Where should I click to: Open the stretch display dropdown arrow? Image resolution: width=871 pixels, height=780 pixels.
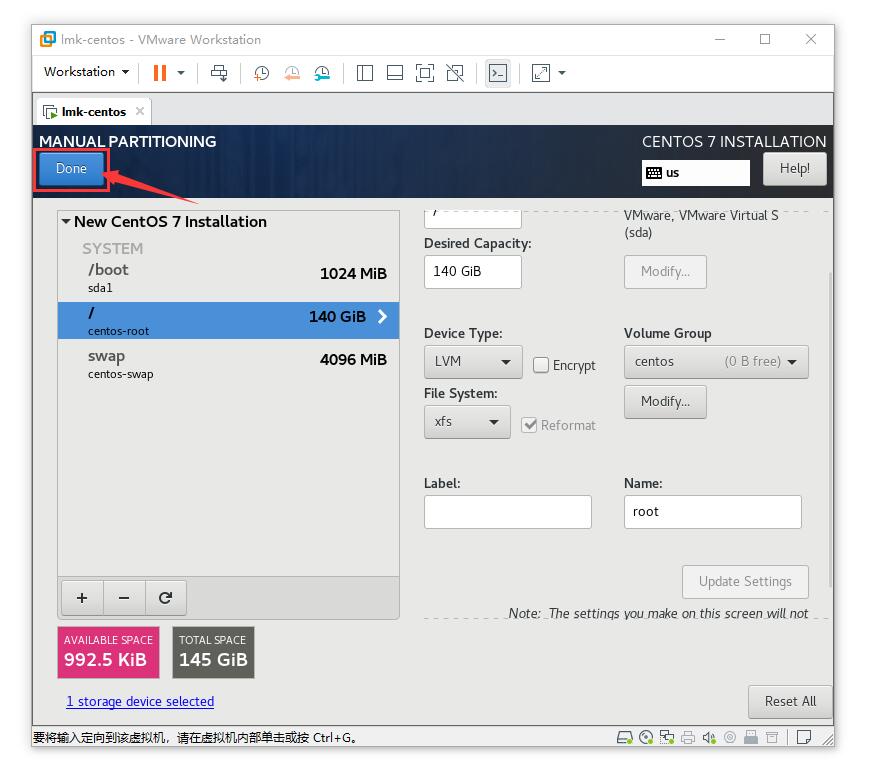point(562,73)
